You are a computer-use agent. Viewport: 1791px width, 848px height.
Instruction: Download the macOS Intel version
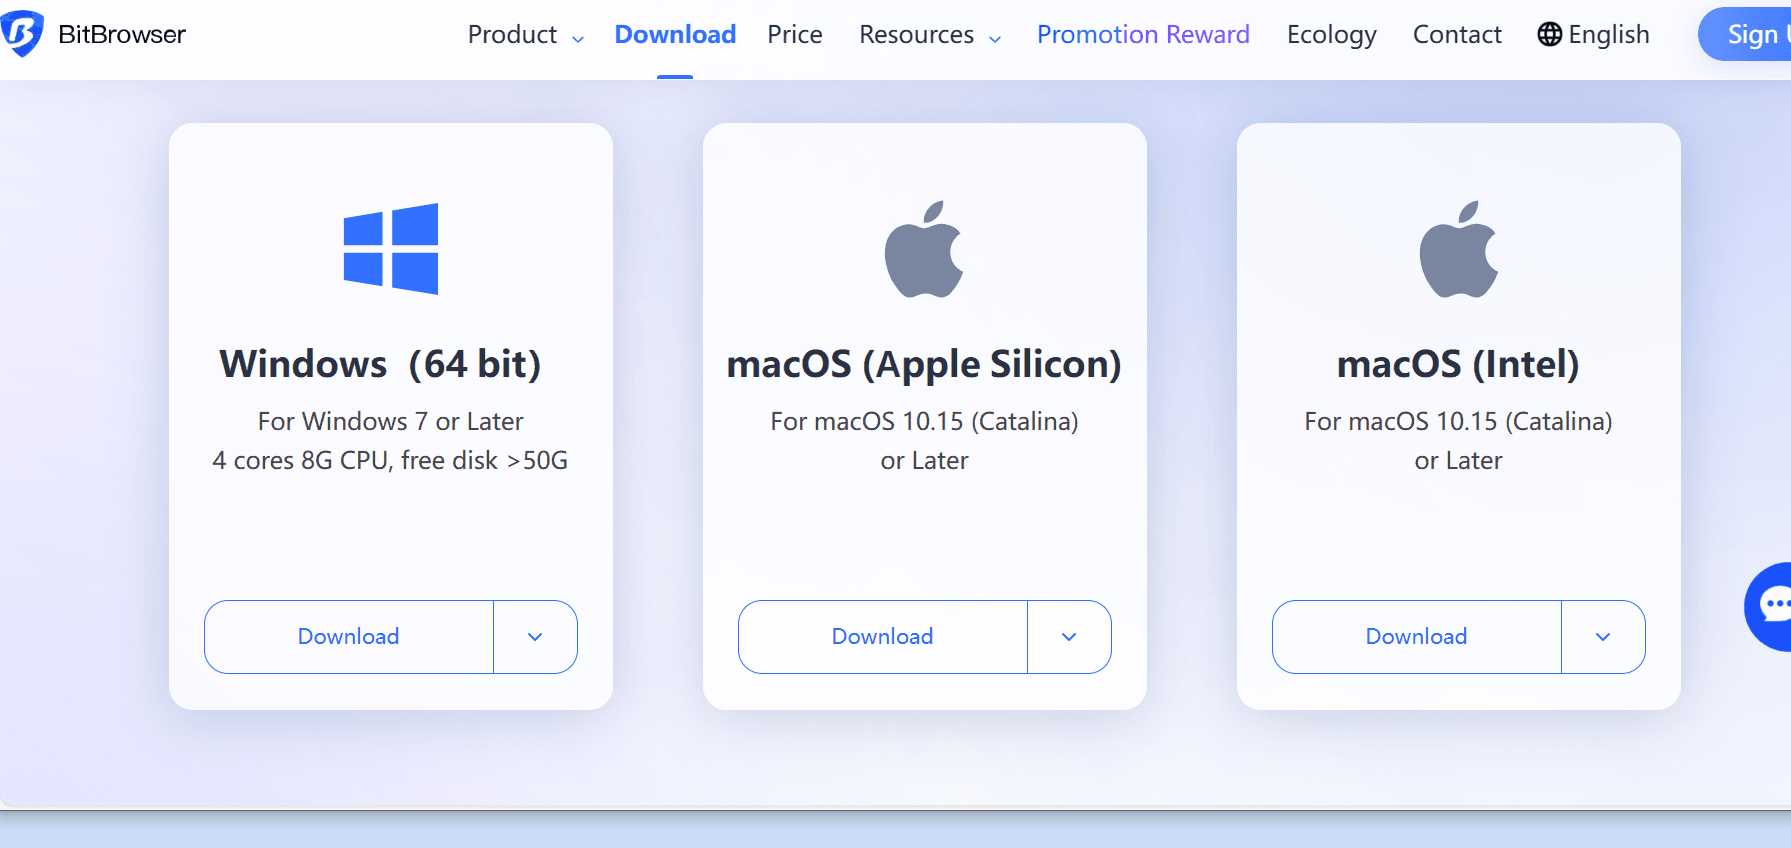1417,637
